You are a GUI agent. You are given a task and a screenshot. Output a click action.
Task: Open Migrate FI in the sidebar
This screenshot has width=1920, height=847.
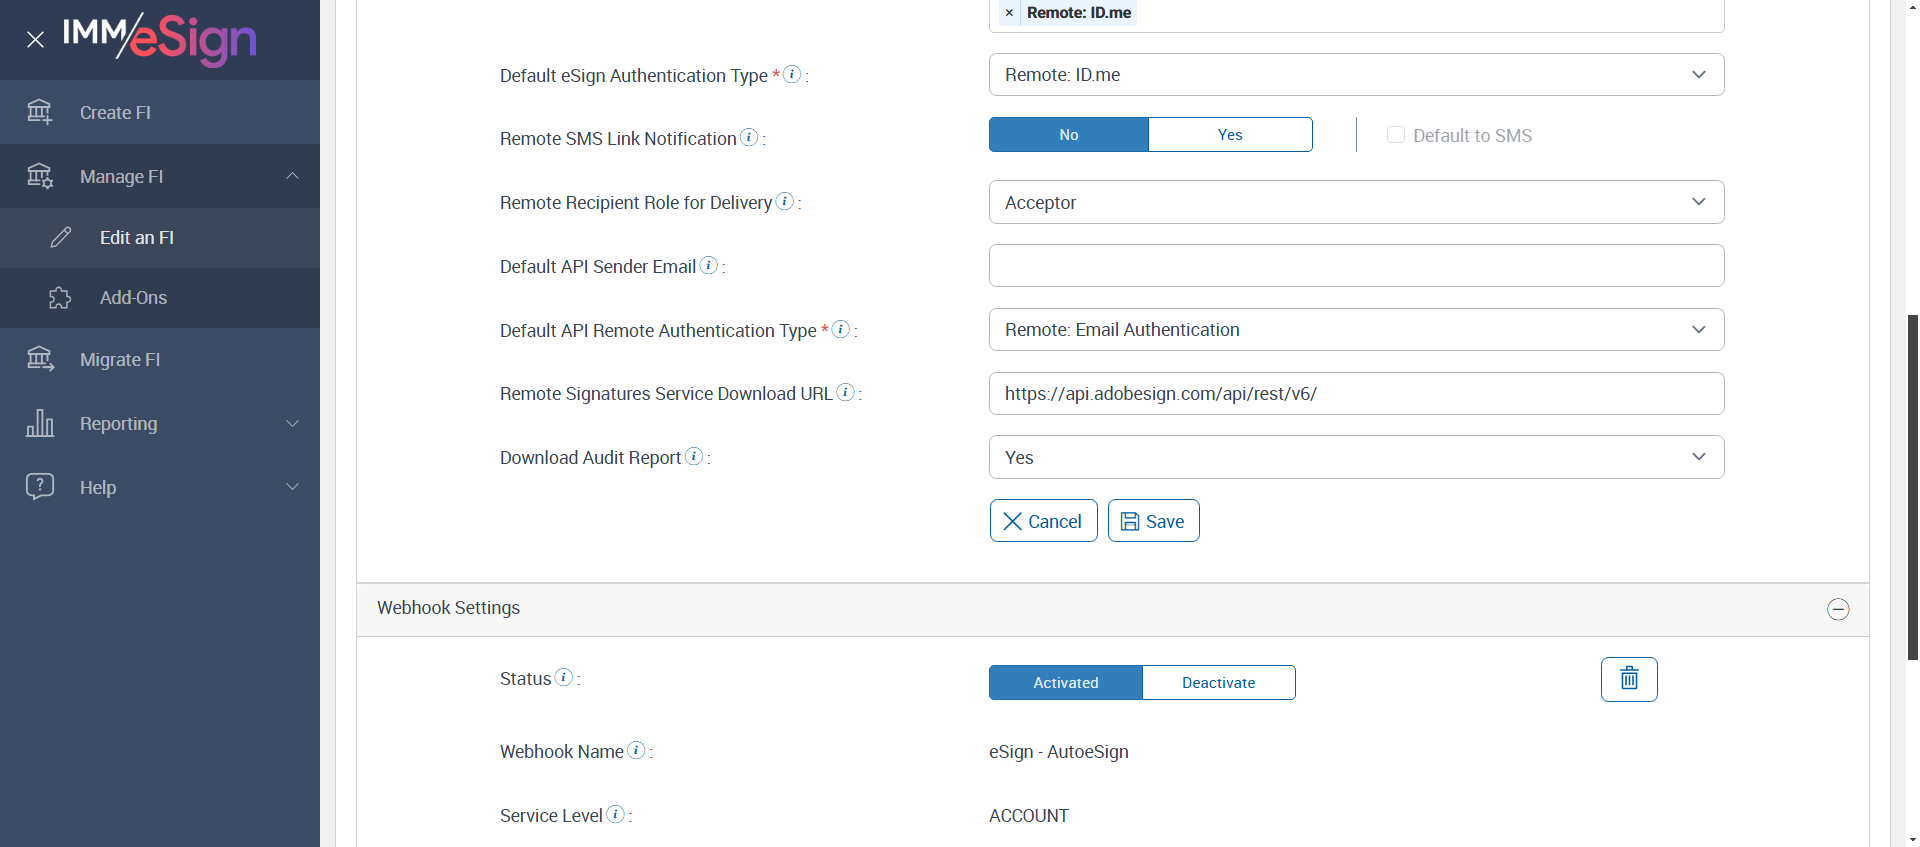[x=120, y=360]
